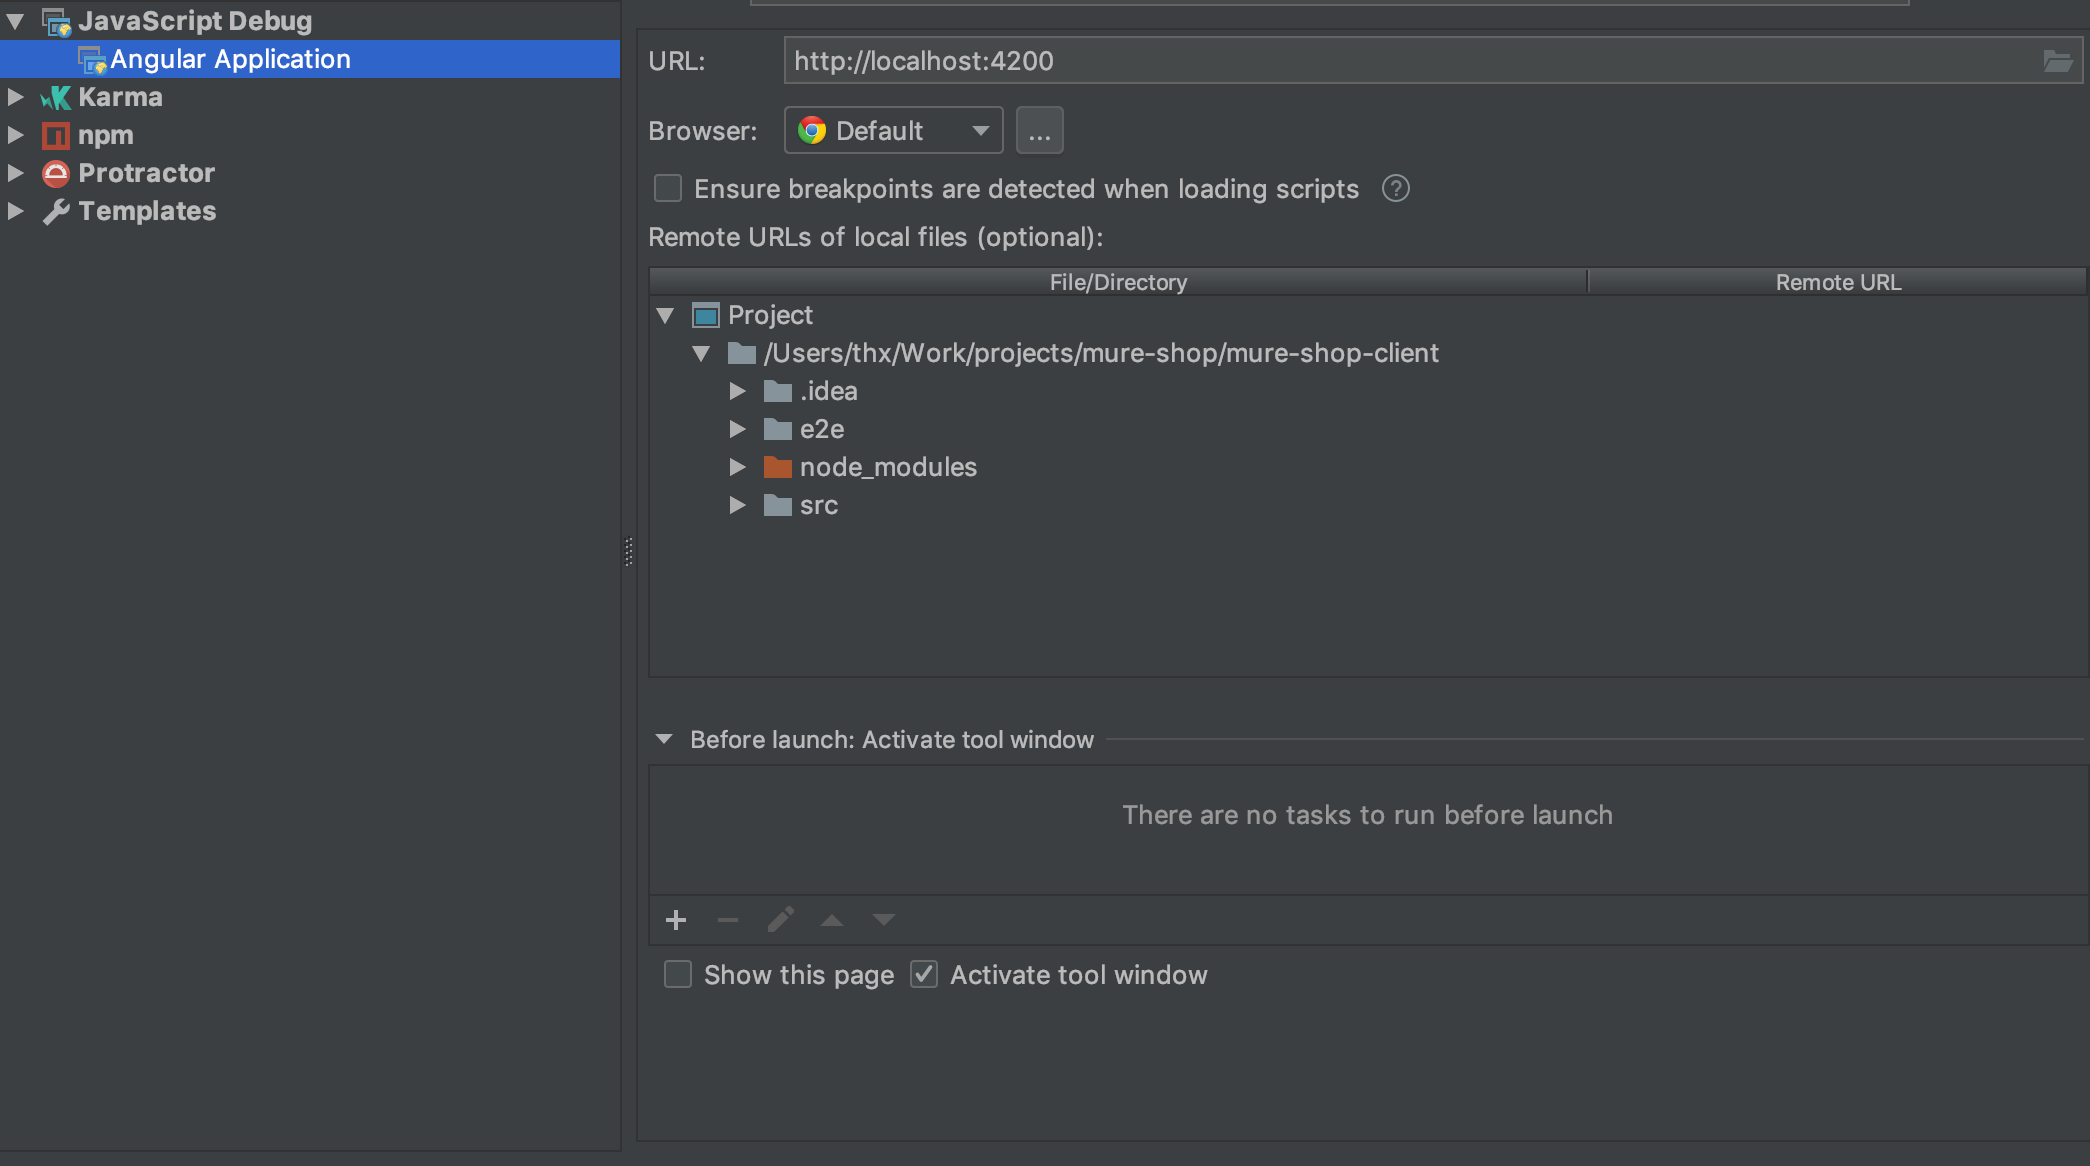Select the Angular Application configuration
This screenshot has width=2090, height=1166.
pos(230,59)
